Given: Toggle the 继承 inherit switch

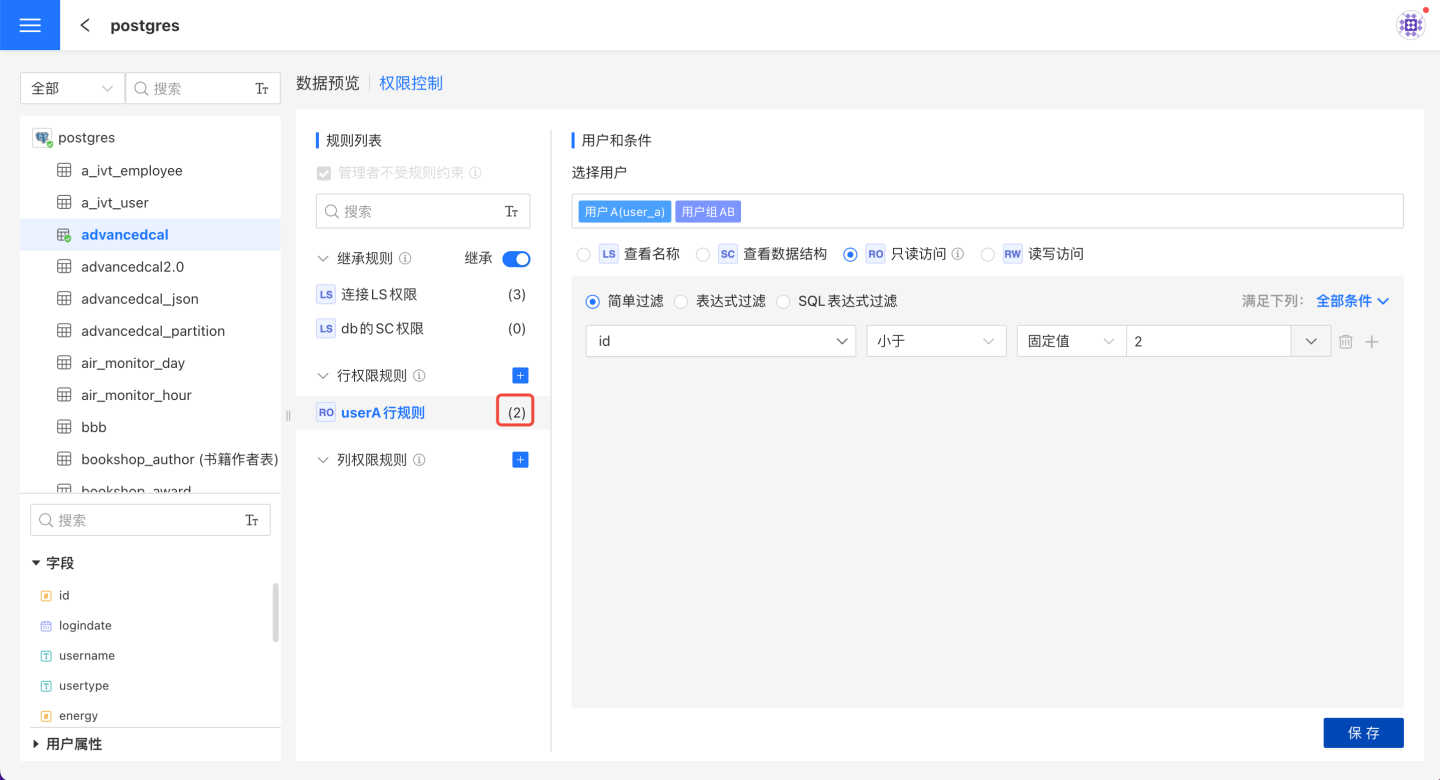Looking at the screenshot, I should coord(516,259).
